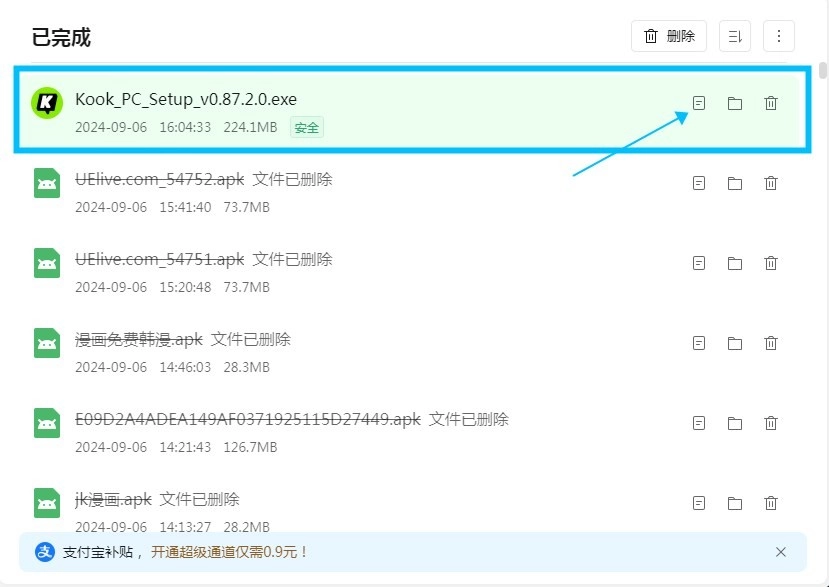The width and height of the screenshot is (829, 587).
Task: Click the vertical scrollbar thumb
Action: point(823,70)
